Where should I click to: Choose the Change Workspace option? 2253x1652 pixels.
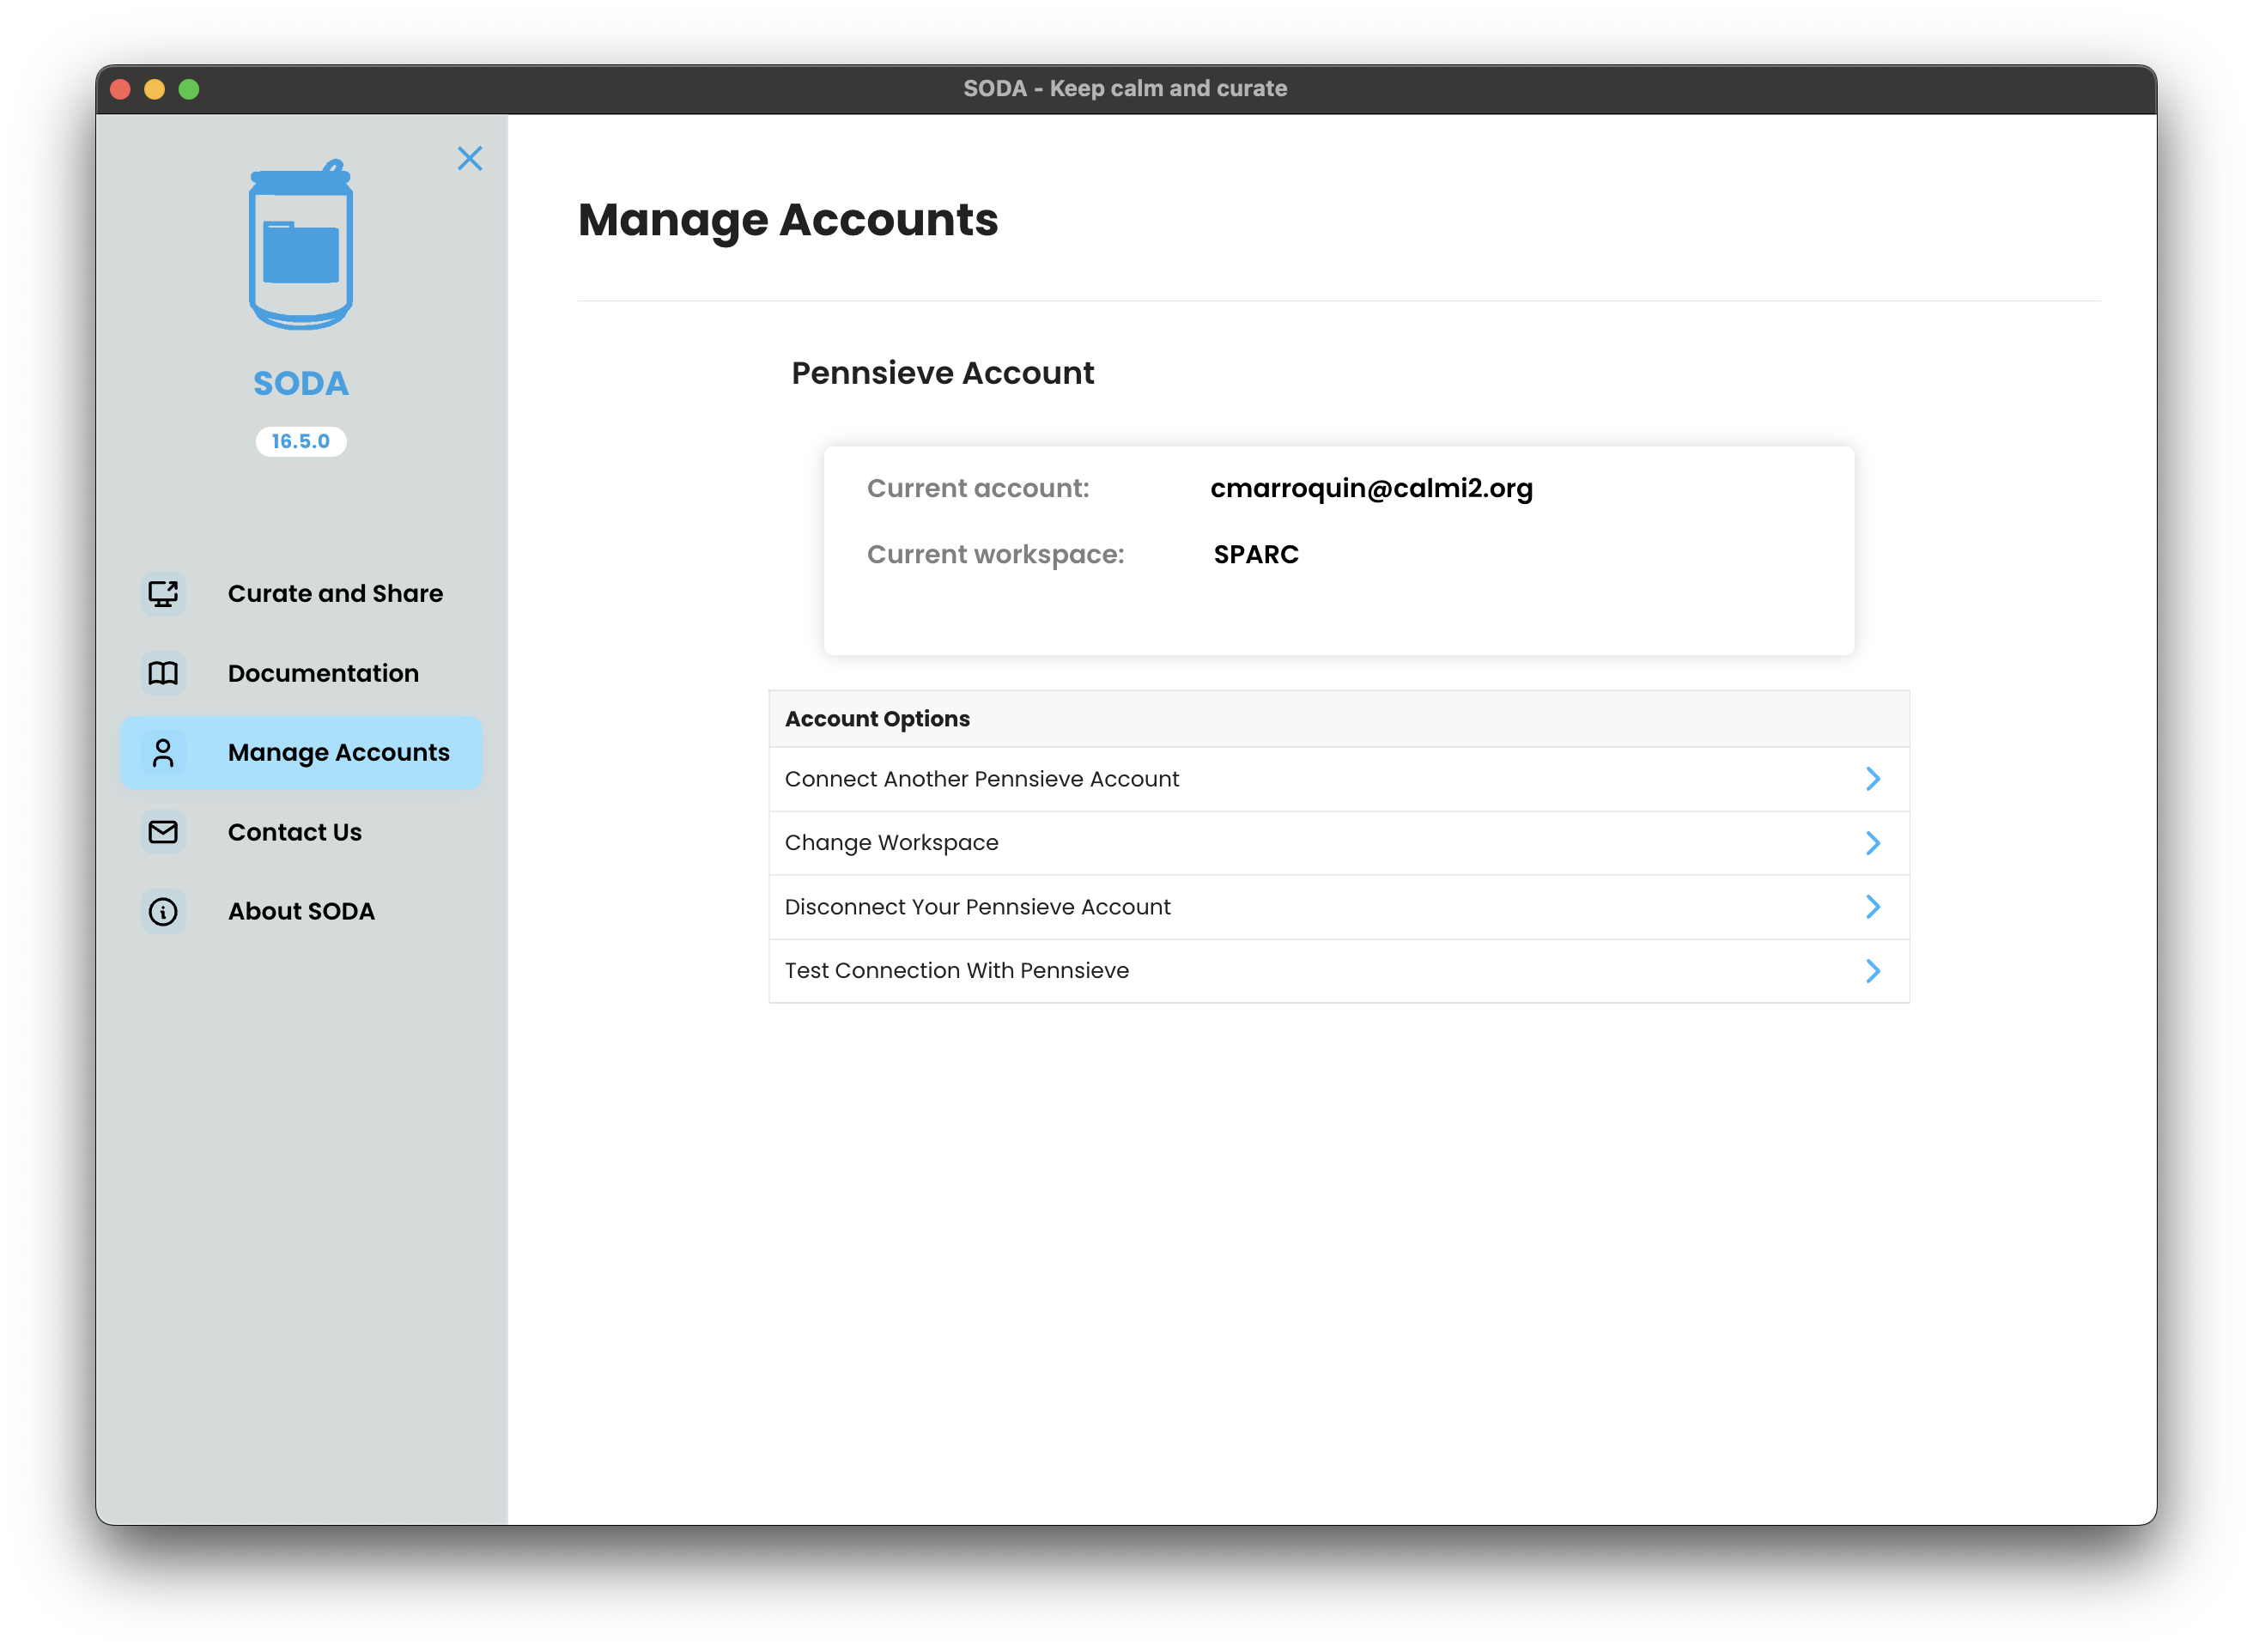[891, 843]
